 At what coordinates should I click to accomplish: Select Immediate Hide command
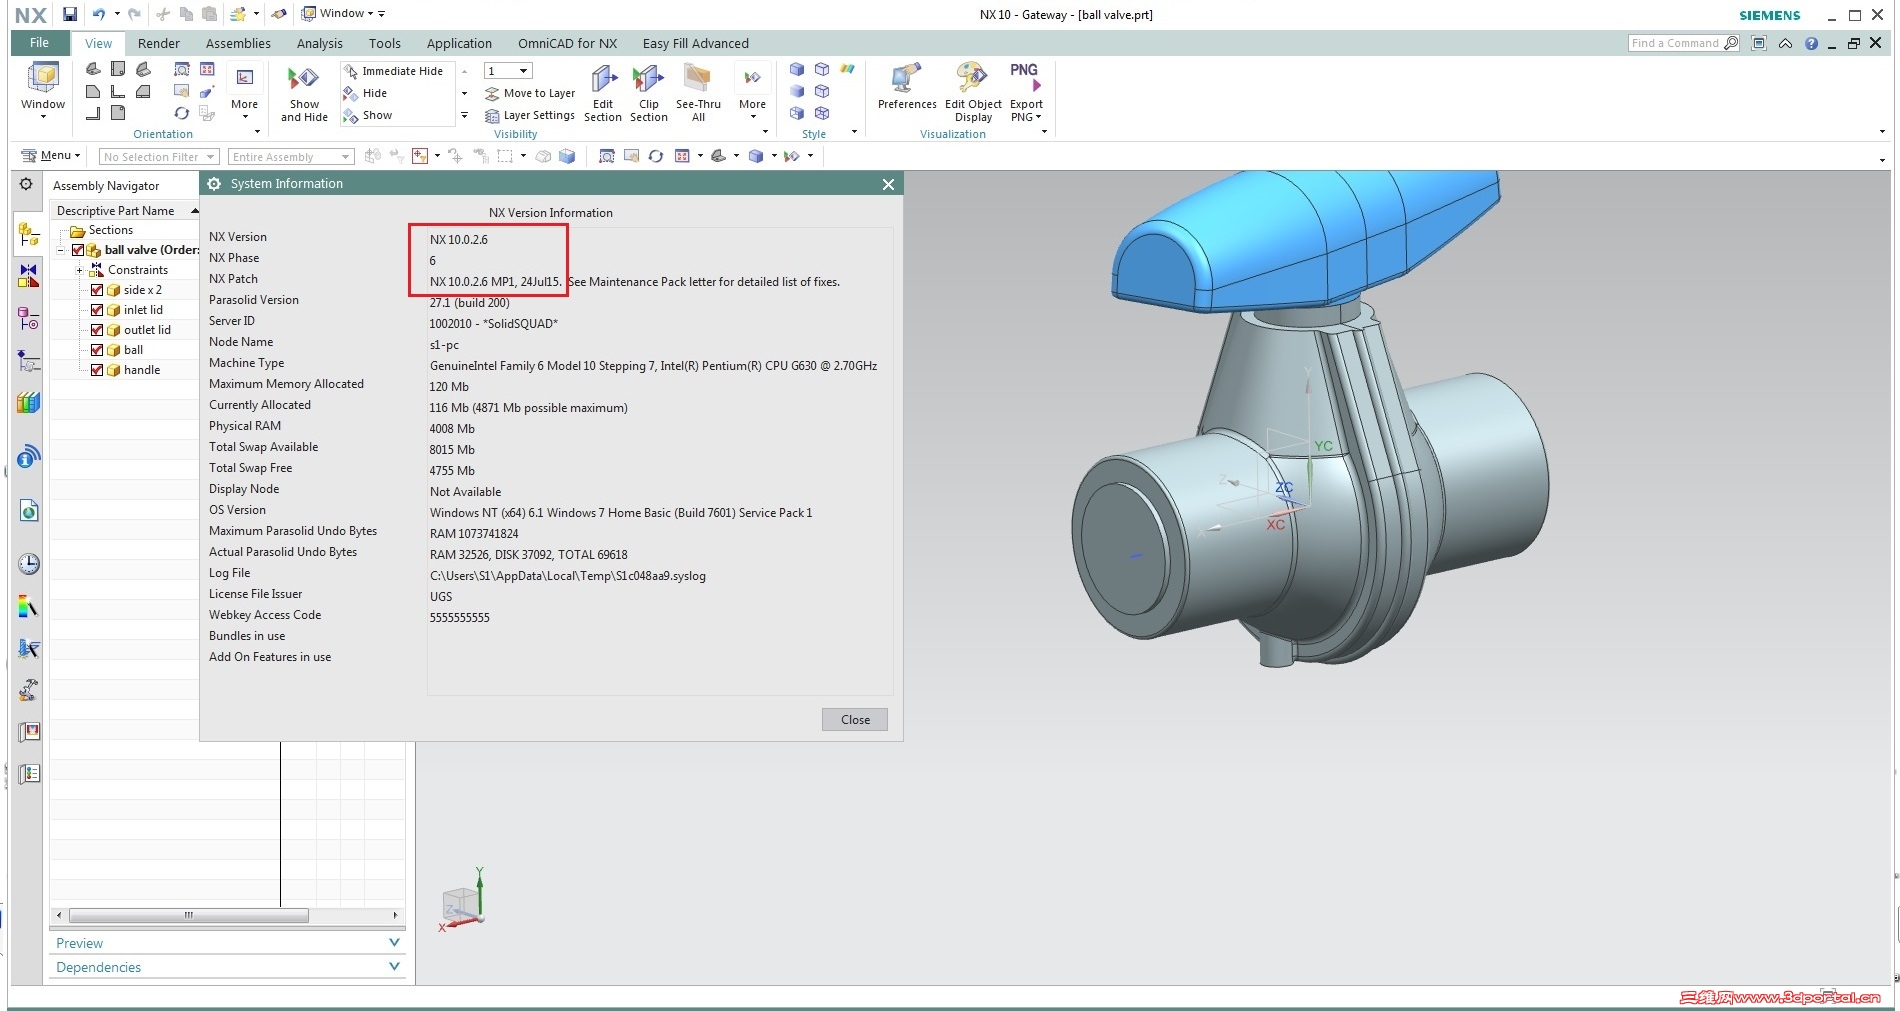[393, 71]
